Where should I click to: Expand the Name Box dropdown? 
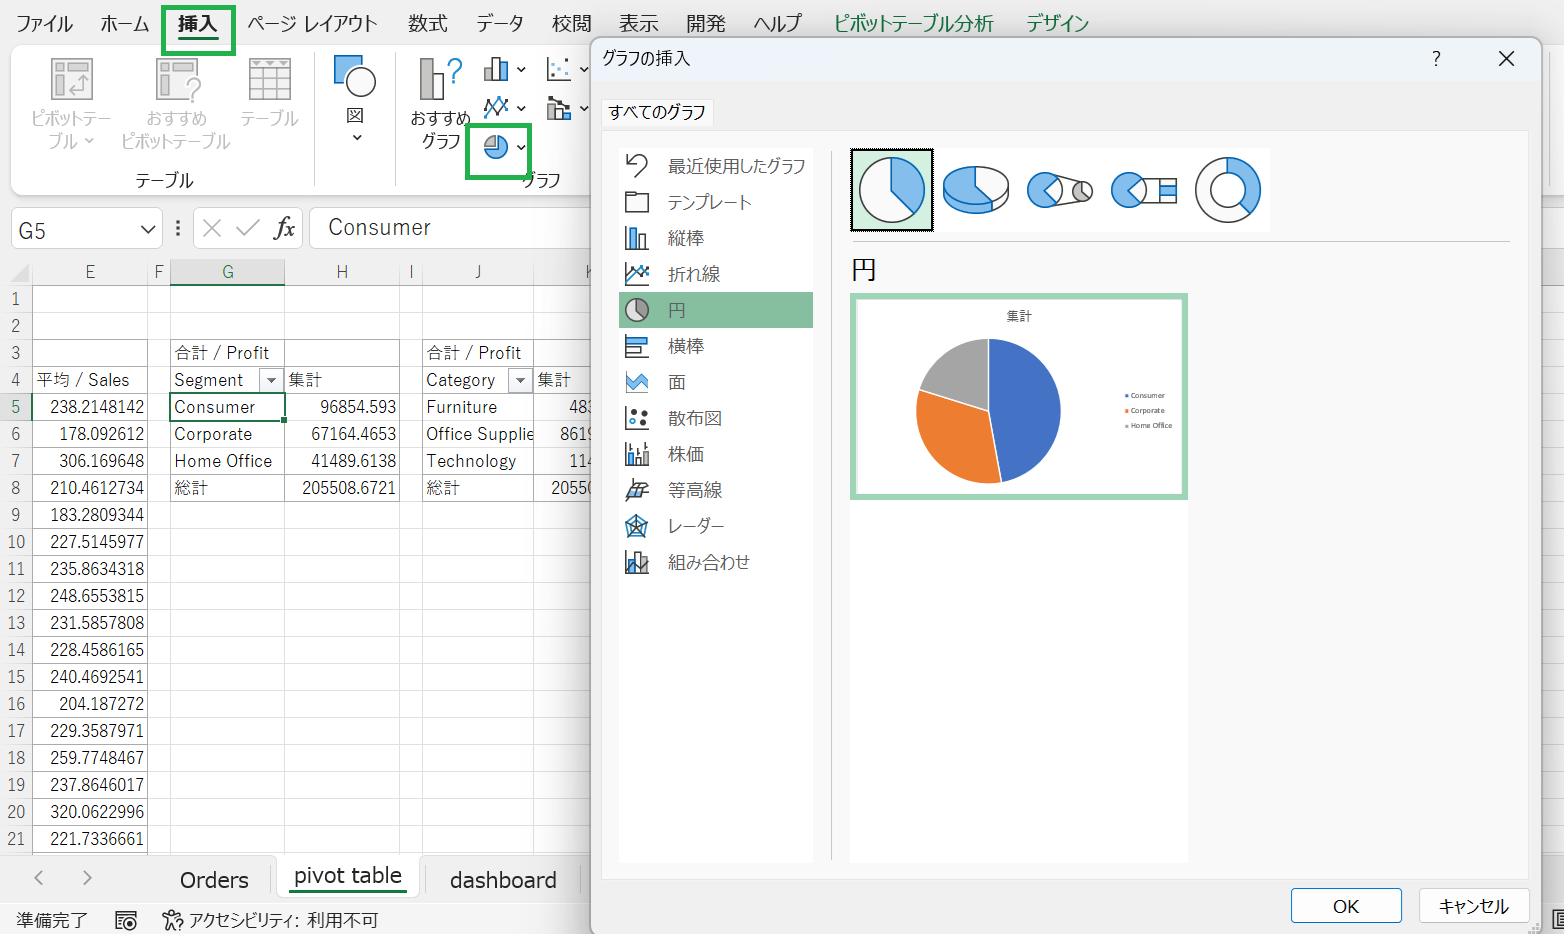(x=148, y=230)
